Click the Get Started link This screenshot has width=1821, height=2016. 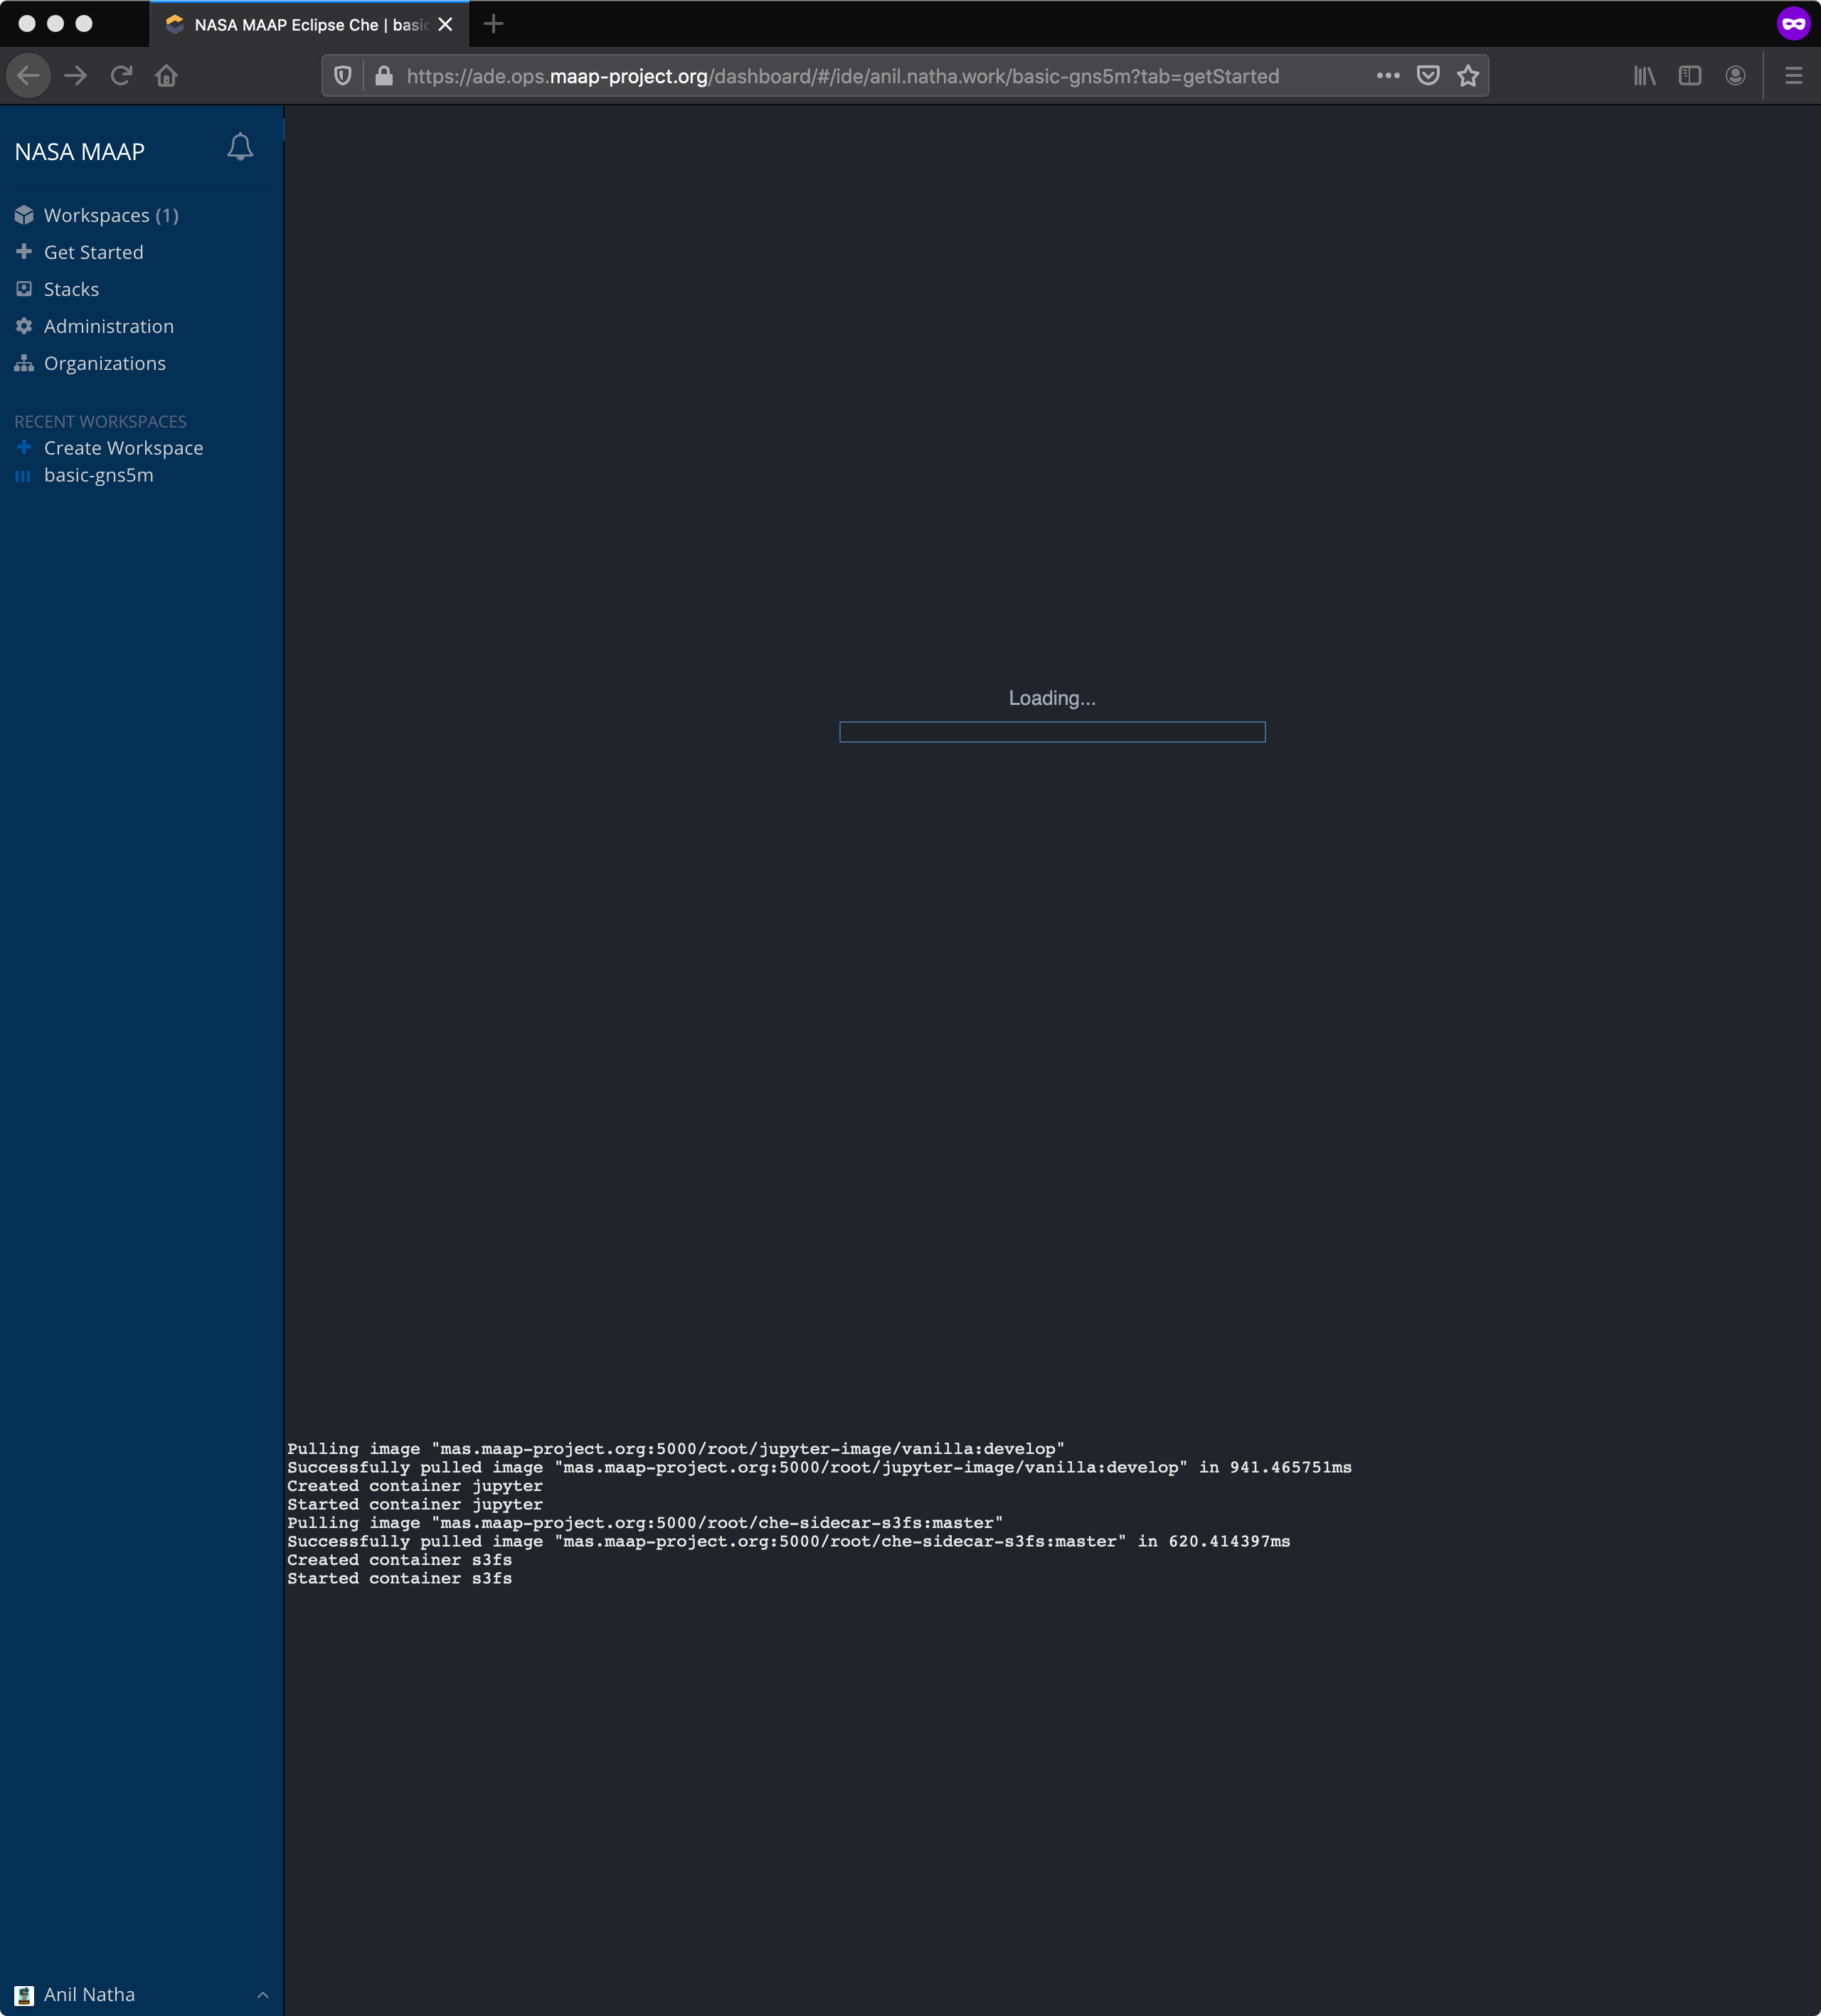(93, 251)
